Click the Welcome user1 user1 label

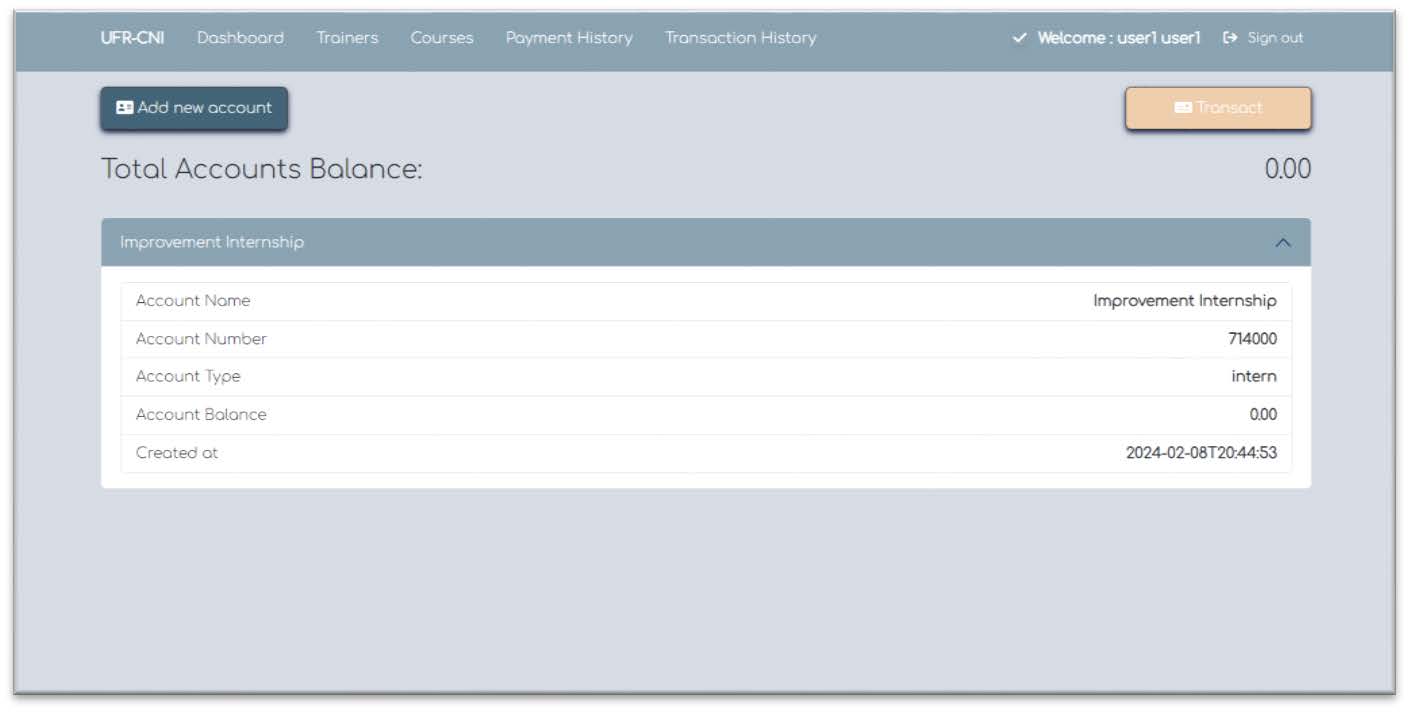point(1120,38)
